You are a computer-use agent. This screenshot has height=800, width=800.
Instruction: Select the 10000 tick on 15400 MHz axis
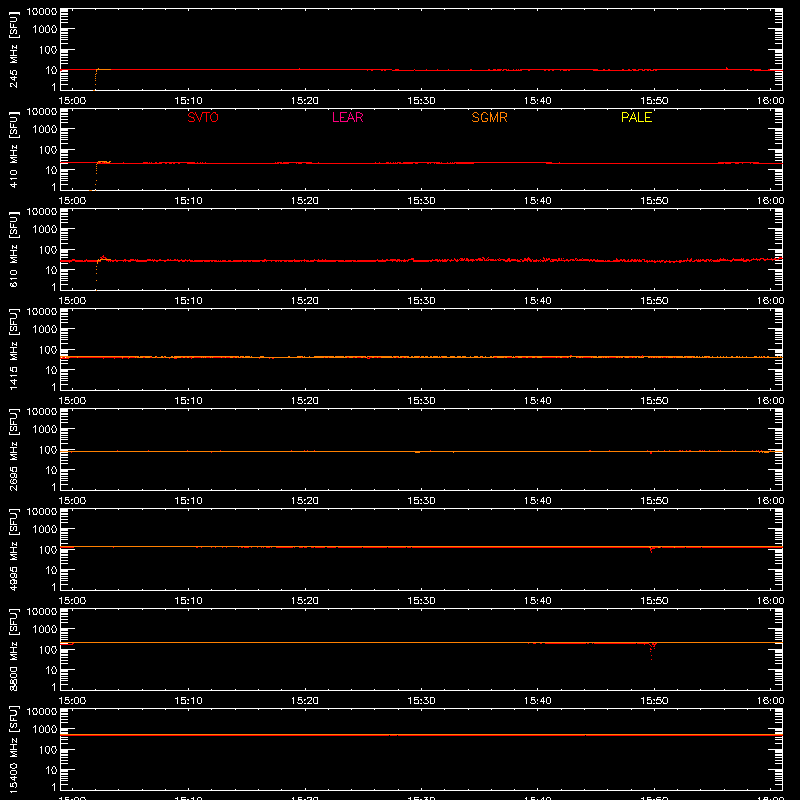[x=42, y=712]
